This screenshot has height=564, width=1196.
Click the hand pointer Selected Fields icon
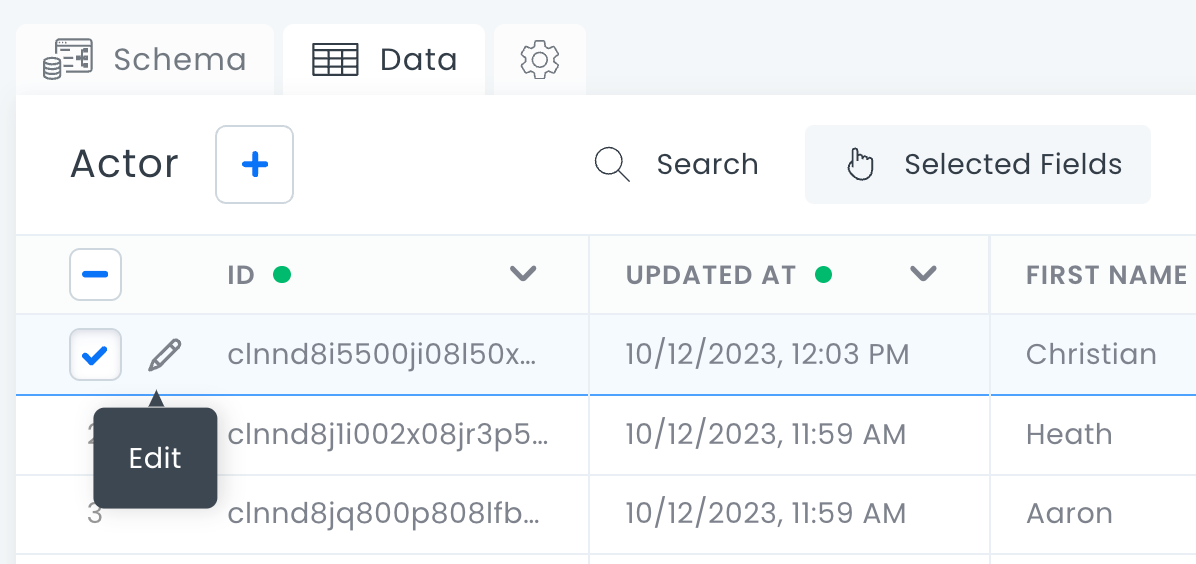click(x=860, y=164)
